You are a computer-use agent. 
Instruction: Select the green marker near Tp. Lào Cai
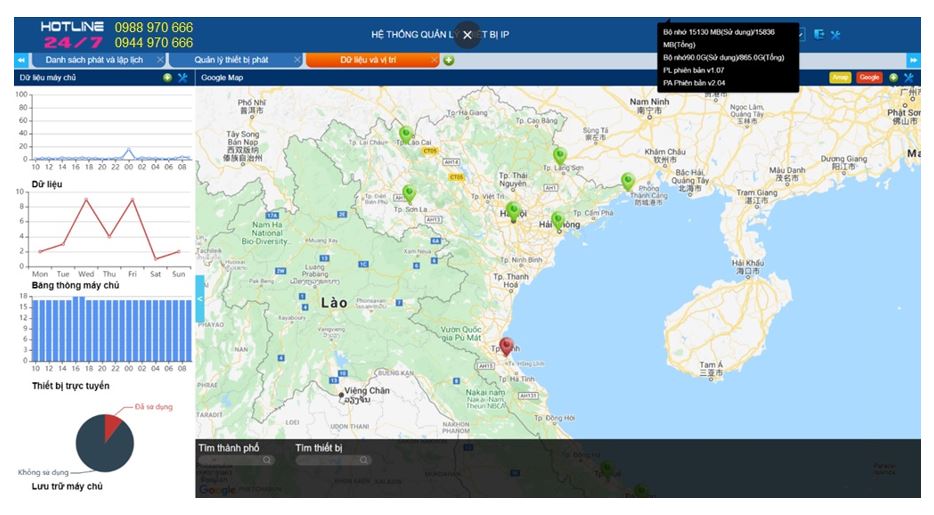click(x=405, y=133)
